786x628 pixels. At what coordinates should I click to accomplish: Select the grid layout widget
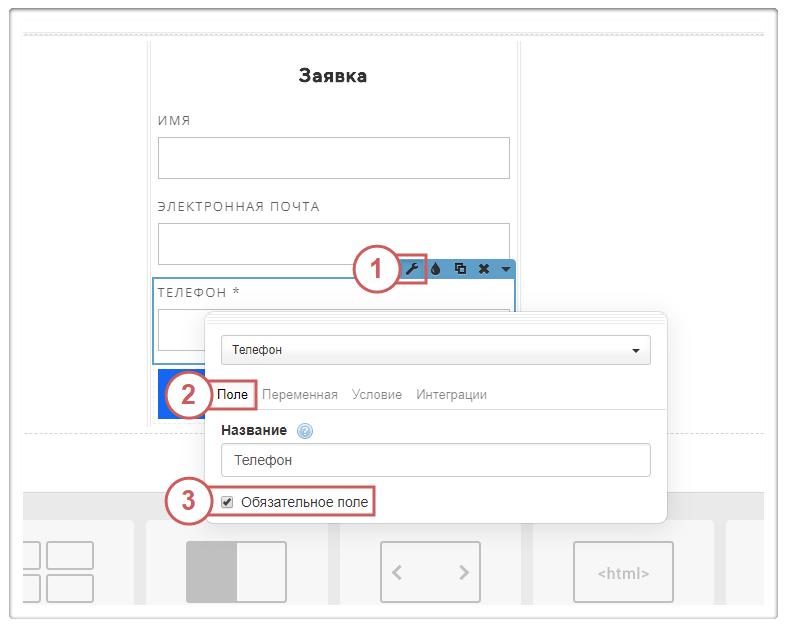click(x=57, y=572)
